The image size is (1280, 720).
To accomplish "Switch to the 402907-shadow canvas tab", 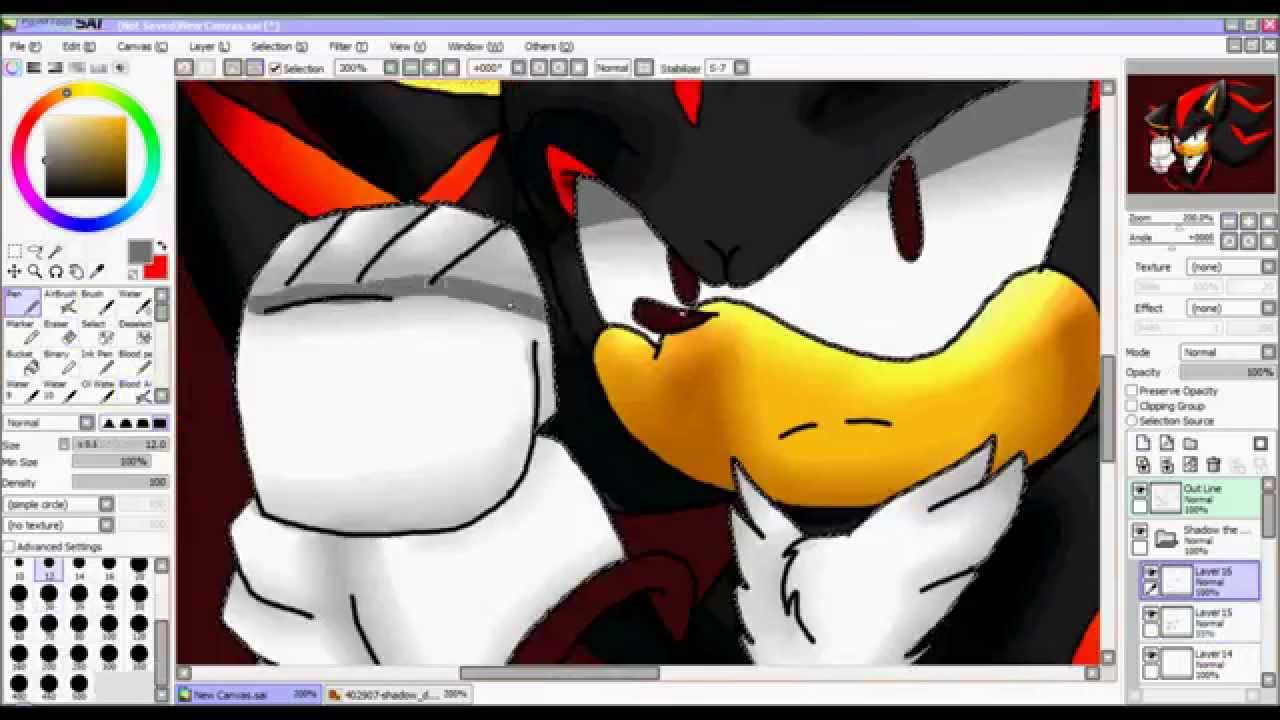I will tap(398, 694).
